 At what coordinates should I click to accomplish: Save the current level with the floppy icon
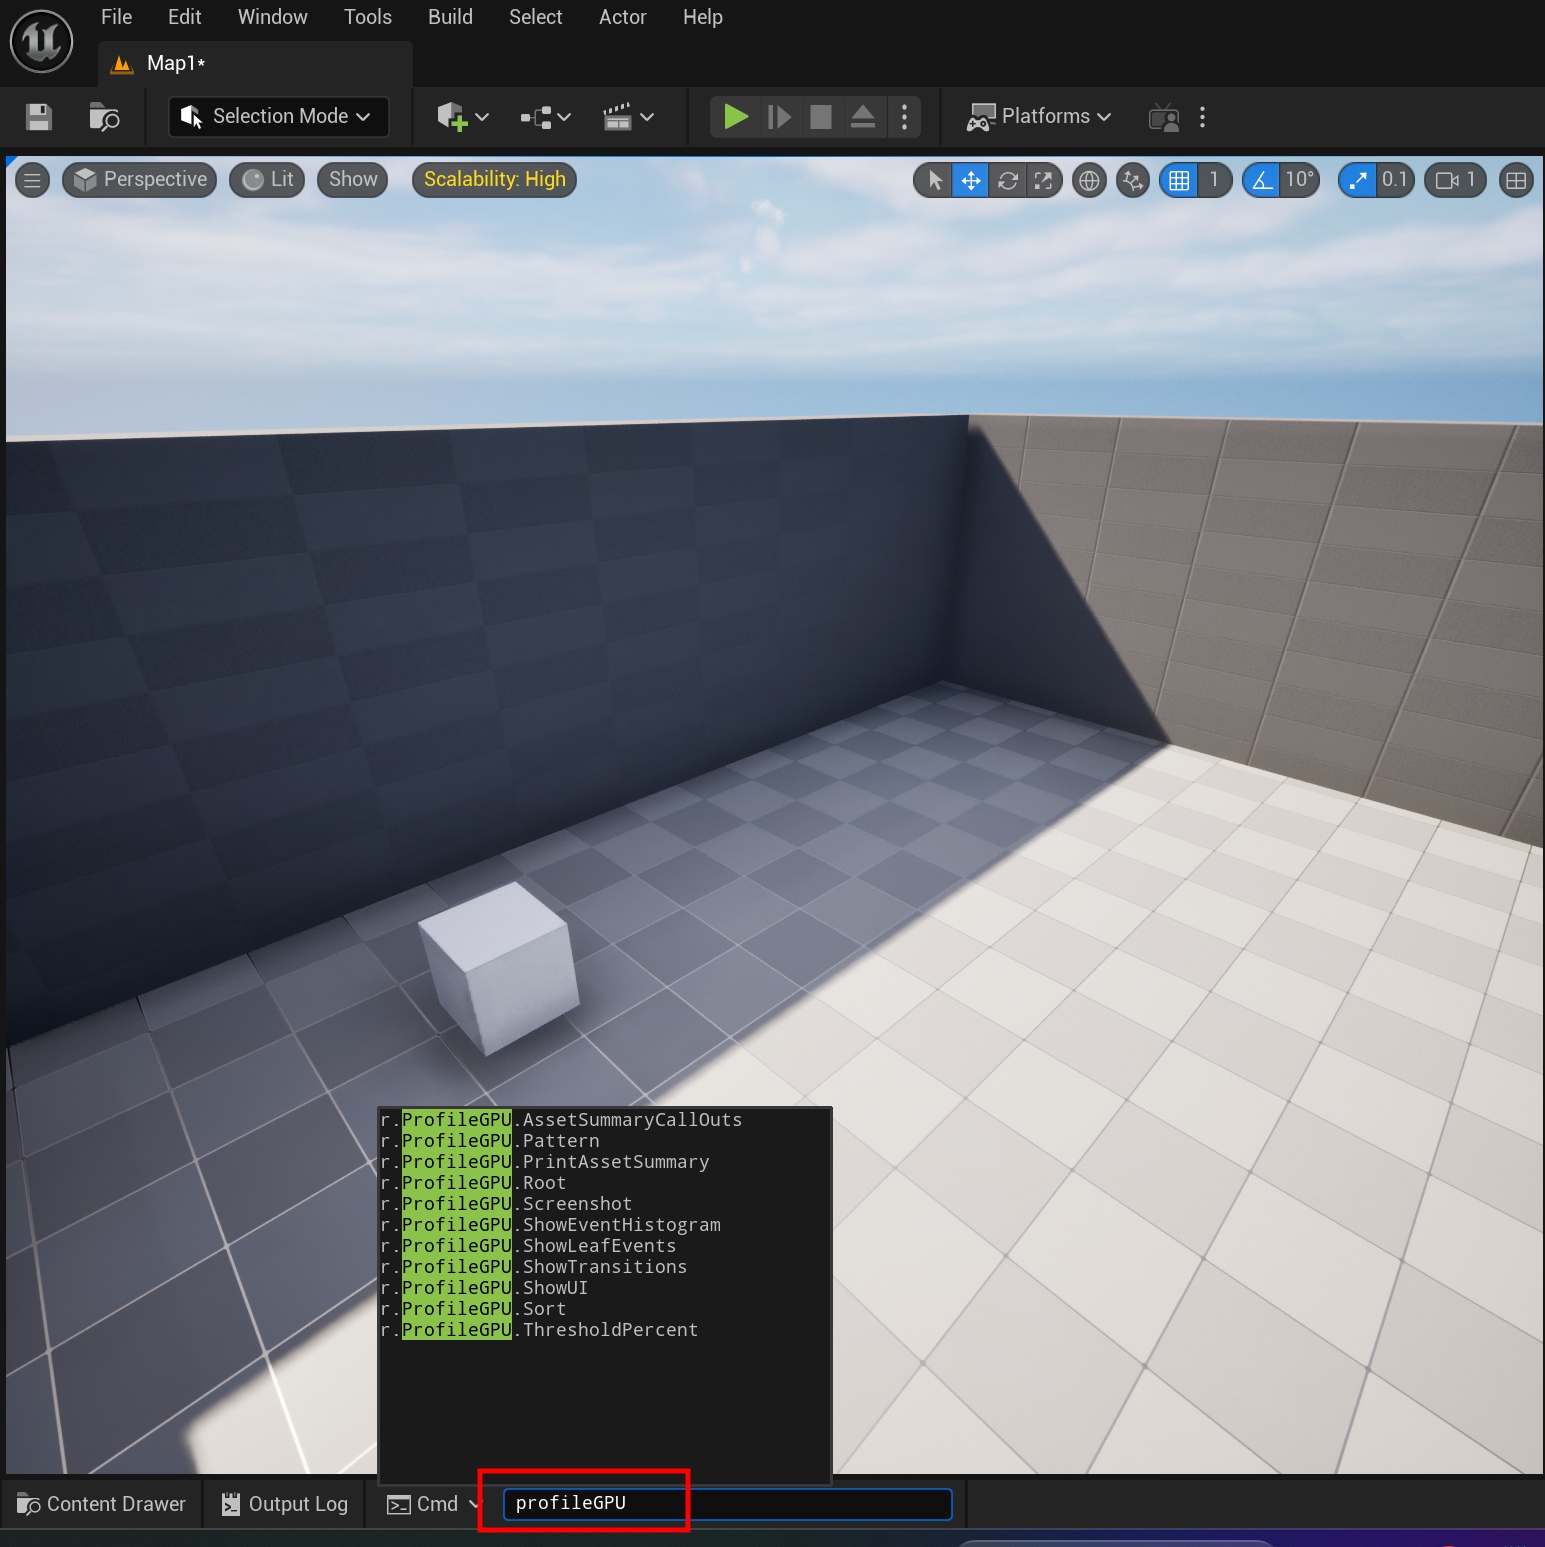click(39, 117)
